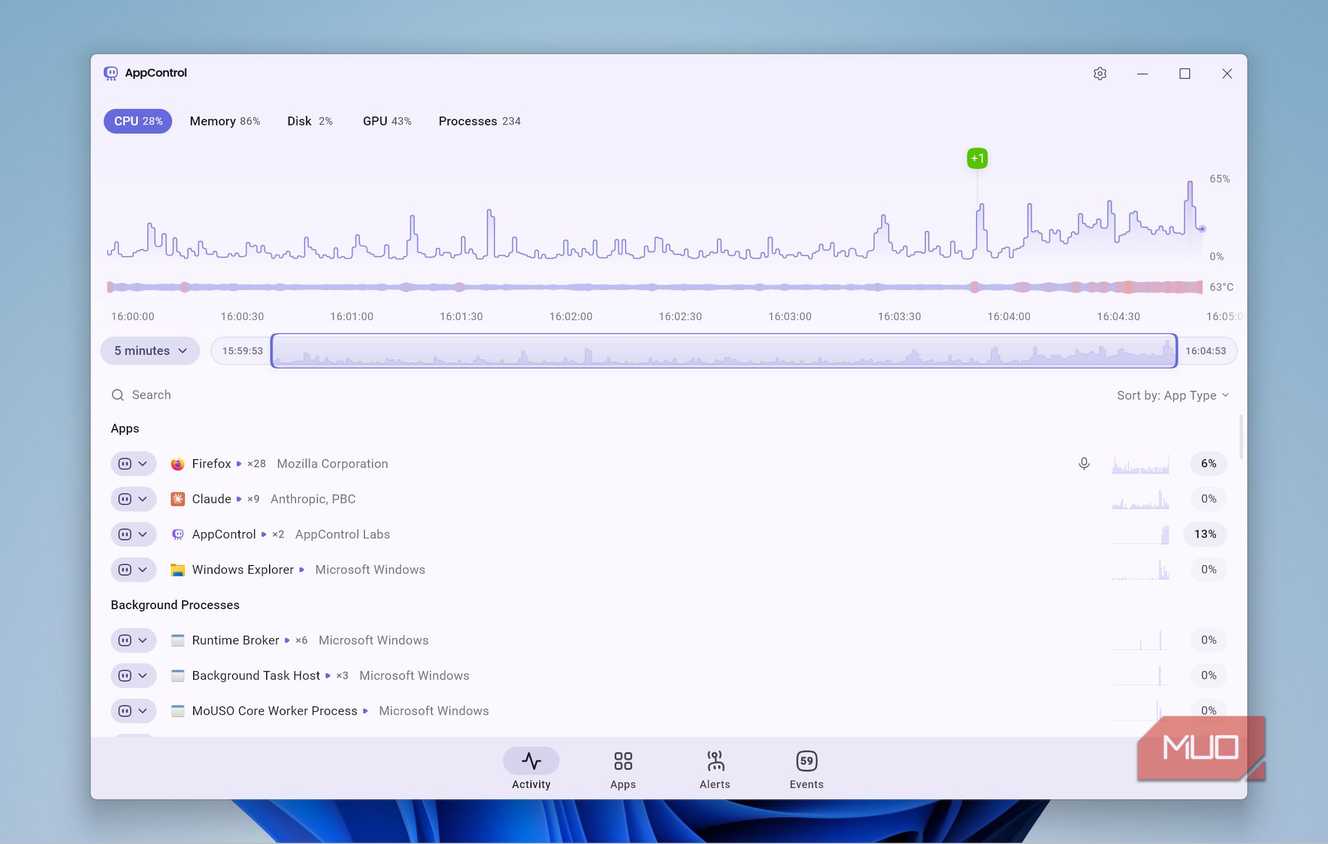Image resolution: width=1328 pixels, height=844 pixels.
Task: Open the control chevron menu for MoUSO Core Worker Process
Action: [x=143, y=711]
